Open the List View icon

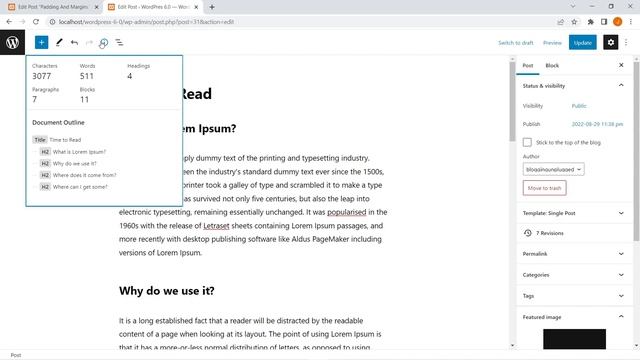[x=119, y=42]
